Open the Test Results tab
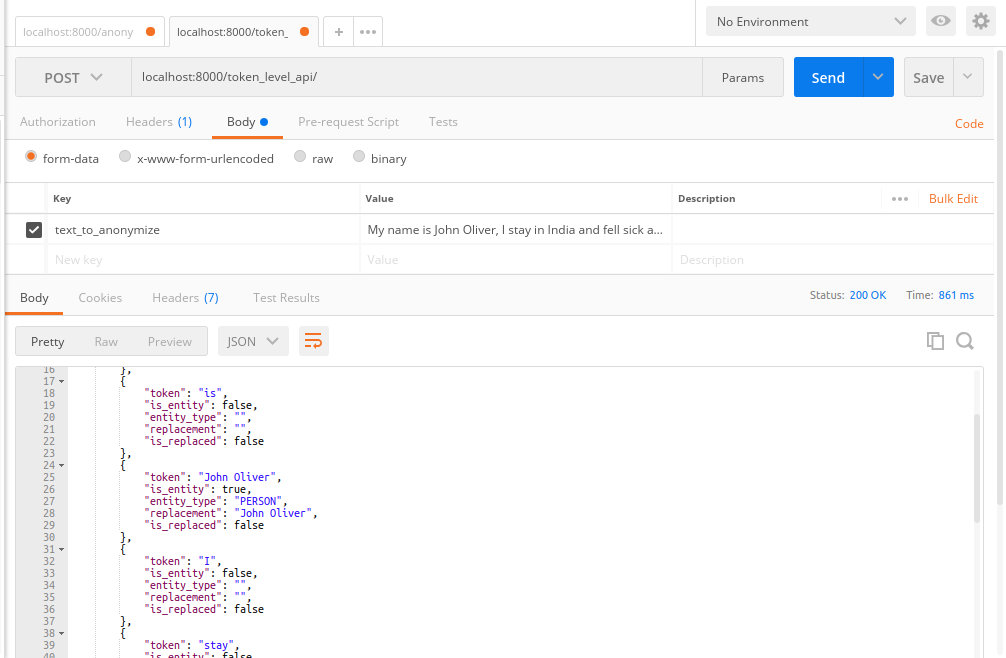This screenshot has height=658, width=1006. click(x=286, y=298)
